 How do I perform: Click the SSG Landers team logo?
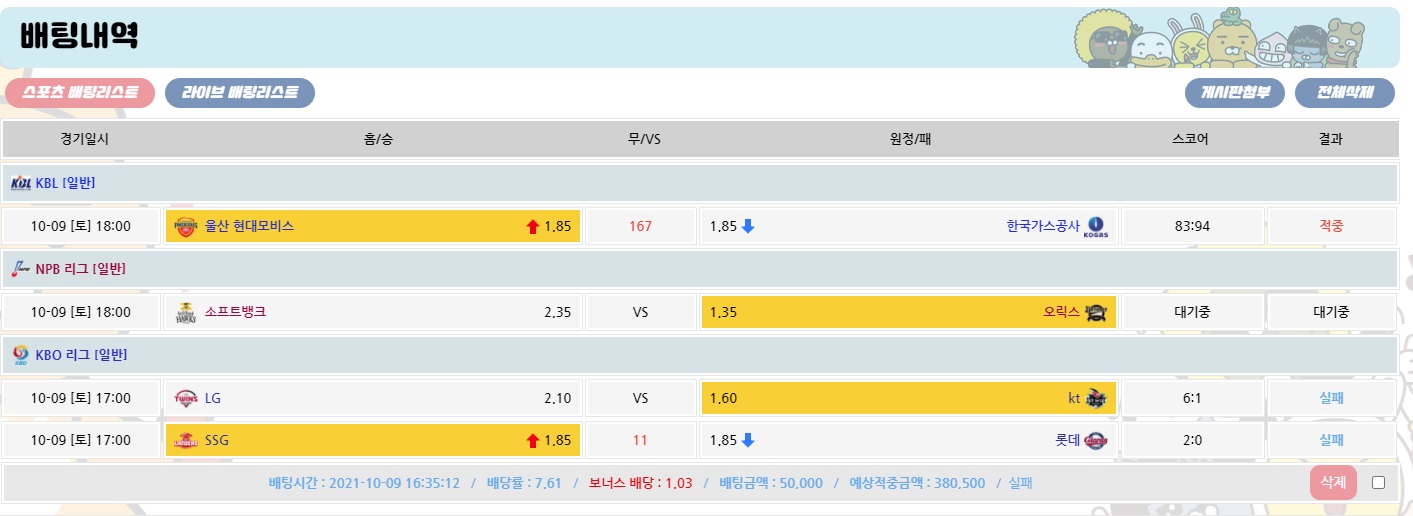(x=186, y=440)
